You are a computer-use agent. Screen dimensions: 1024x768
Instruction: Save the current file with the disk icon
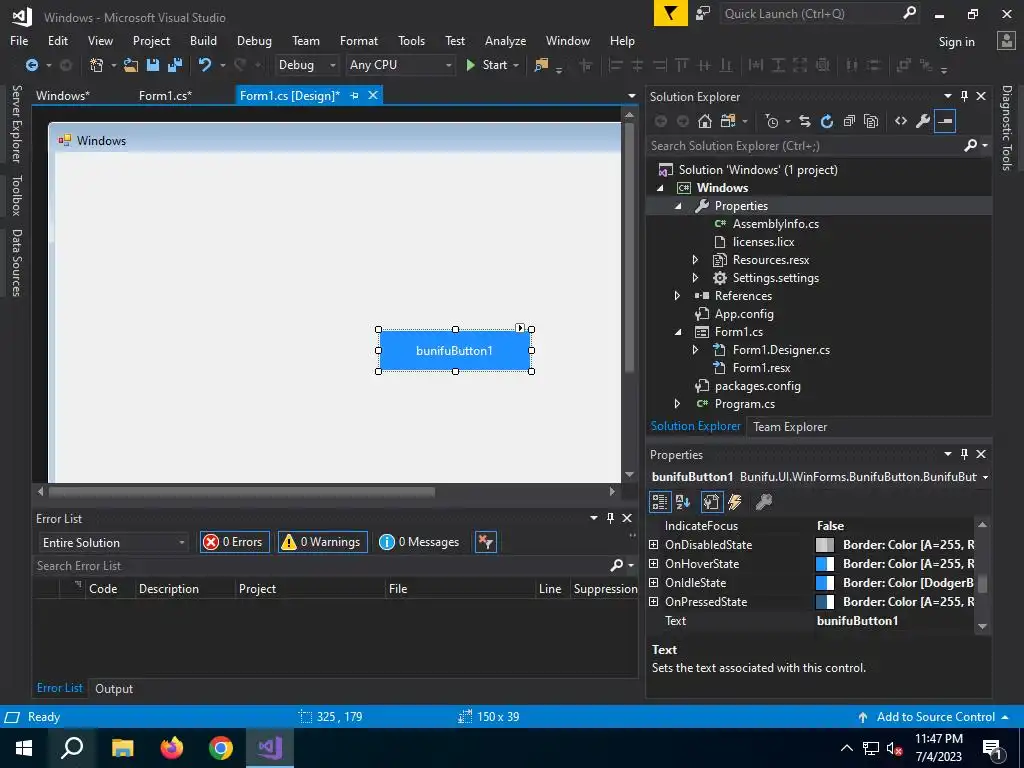[153, 65]
